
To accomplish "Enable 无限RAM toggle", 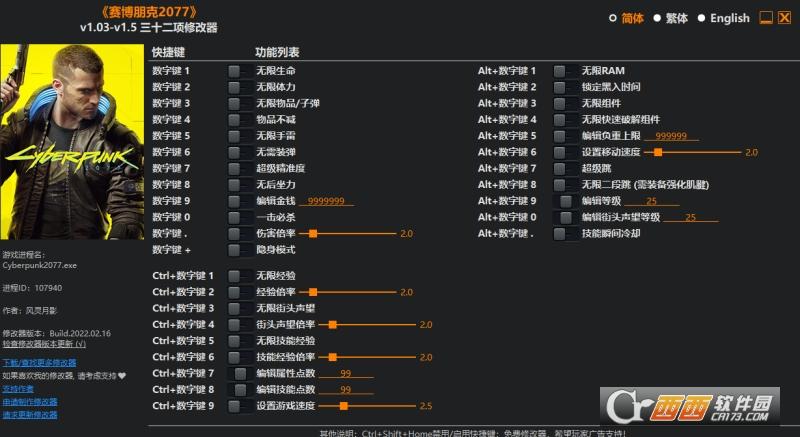I will 565,71.
